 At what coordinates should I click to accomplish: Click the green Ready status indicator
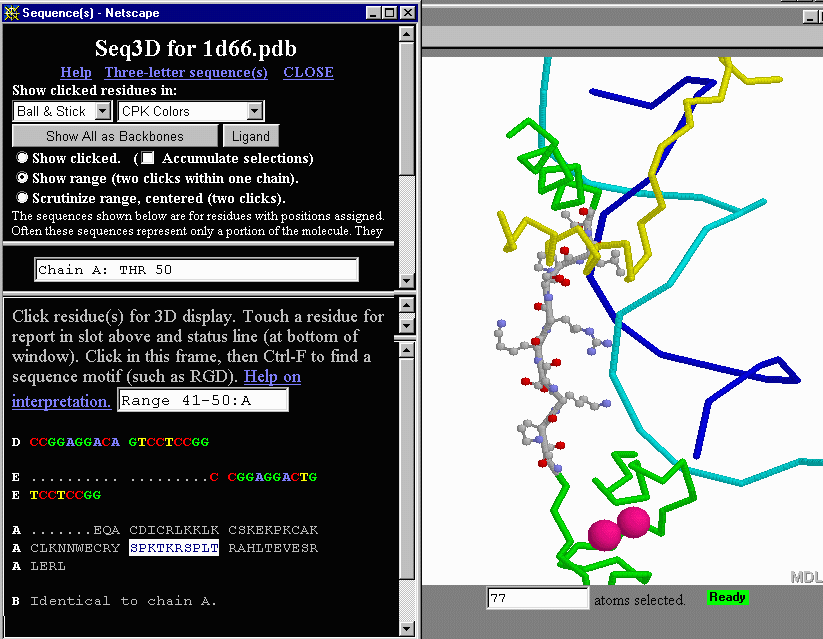(x=727, y=597)
